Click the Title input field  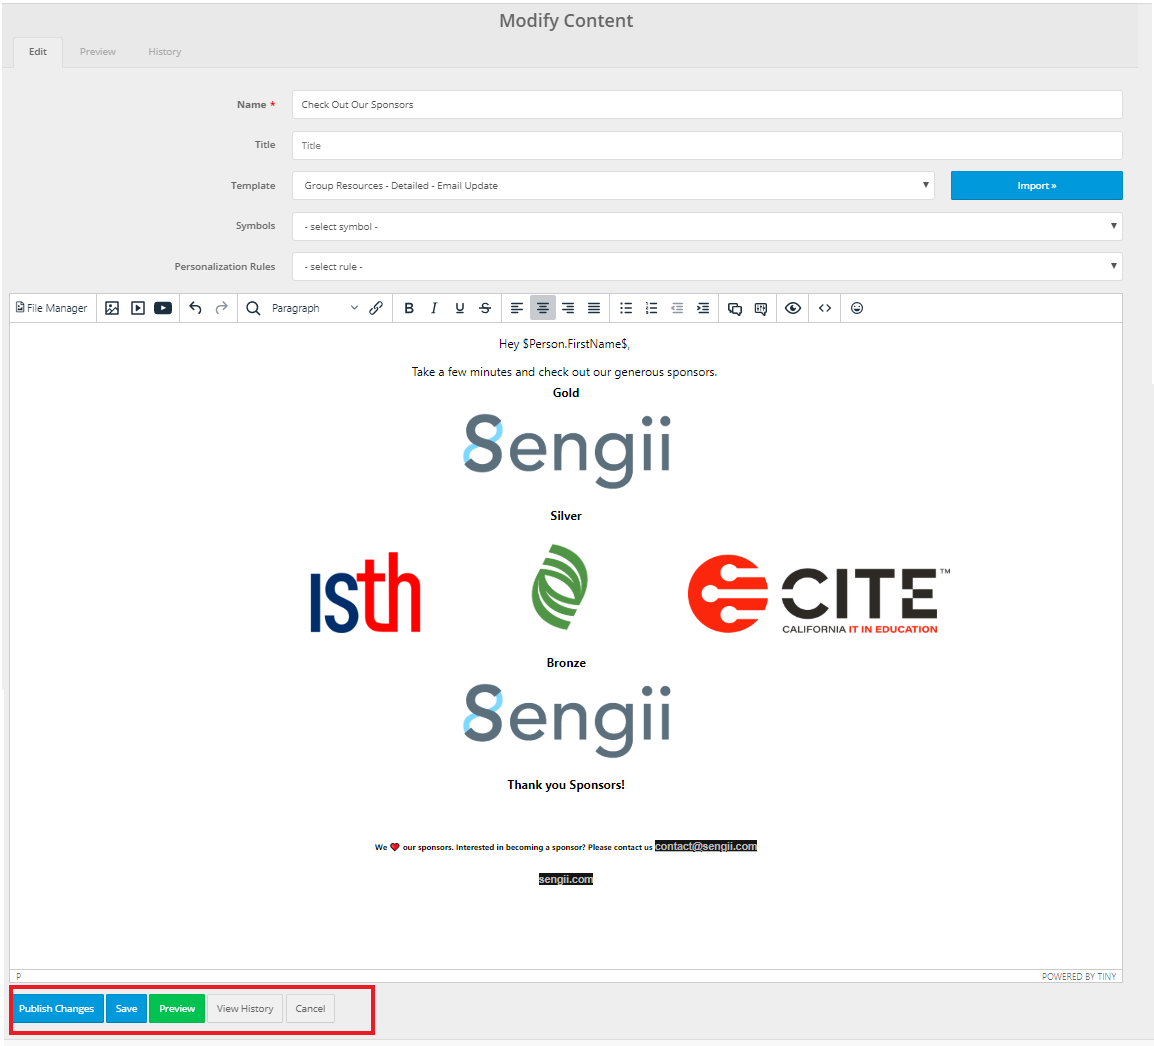tap(707, 145)
